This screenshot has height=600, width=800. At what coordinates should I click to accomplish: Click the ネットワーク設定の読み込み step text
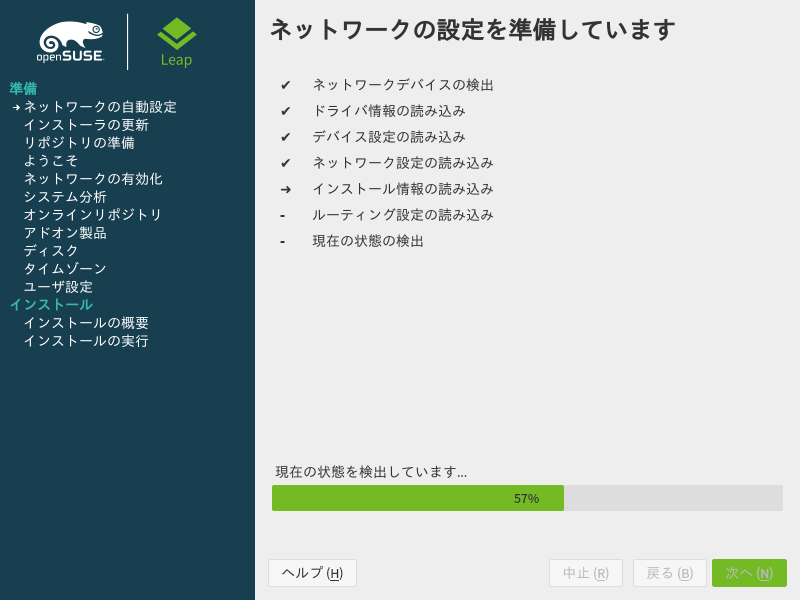coord(403,163)
